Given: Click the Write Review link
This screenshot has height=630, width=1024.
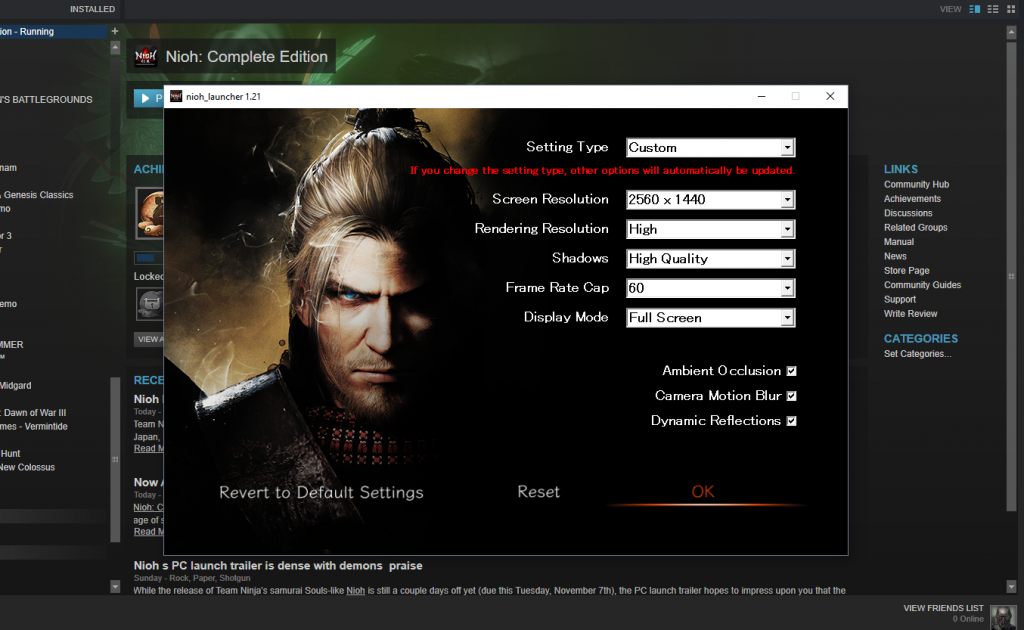Looking at the screenshot, I should click(910, 314).
